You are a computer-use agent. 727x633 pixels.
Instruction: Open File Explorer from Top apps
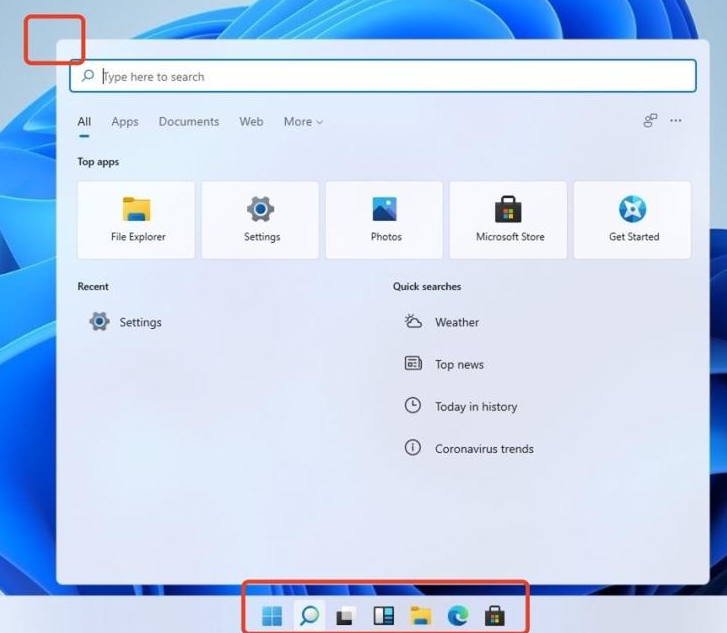[x=137, y=220]
